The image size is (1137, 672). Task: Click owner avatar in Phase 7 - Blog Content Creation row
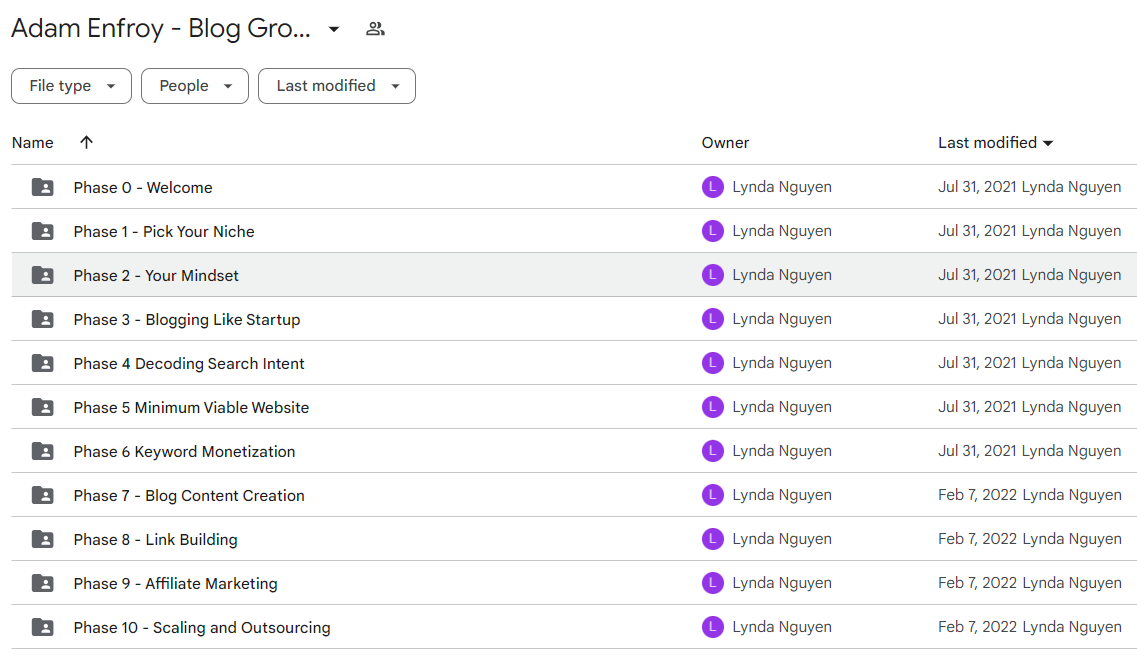(713, 495)
